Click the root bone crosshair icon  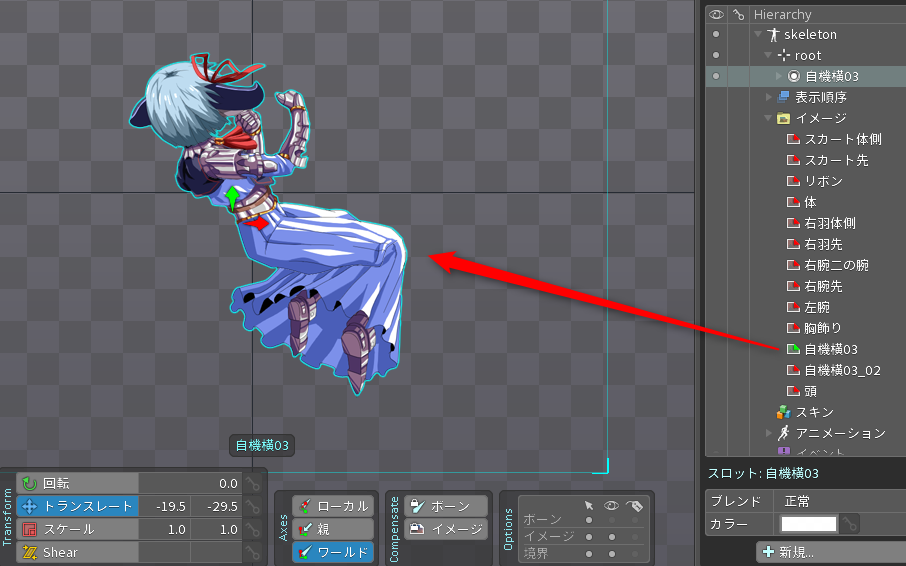[x=784, y=55]
